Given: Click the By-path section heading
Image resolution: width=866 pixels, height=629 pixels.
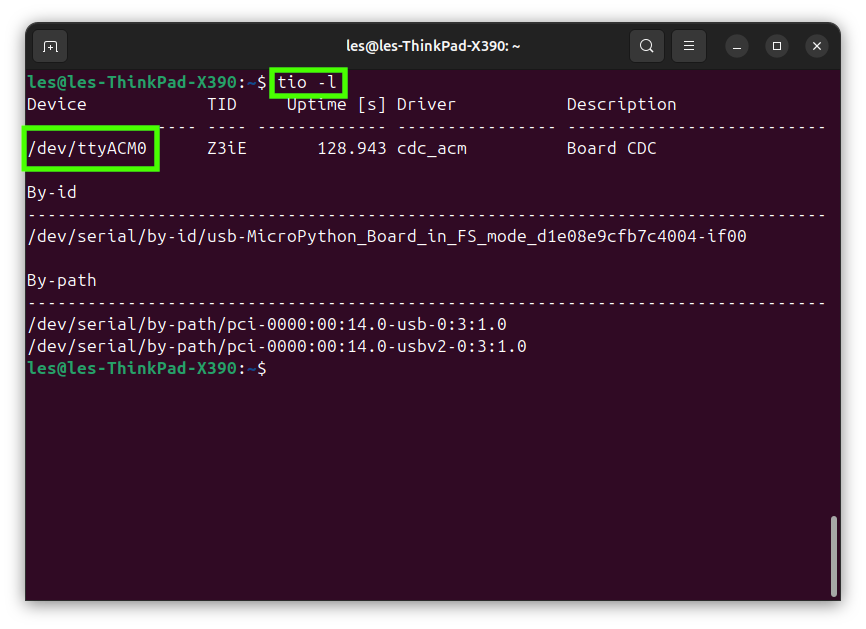Looking at the screenshot, I should (x=60, y=280).
